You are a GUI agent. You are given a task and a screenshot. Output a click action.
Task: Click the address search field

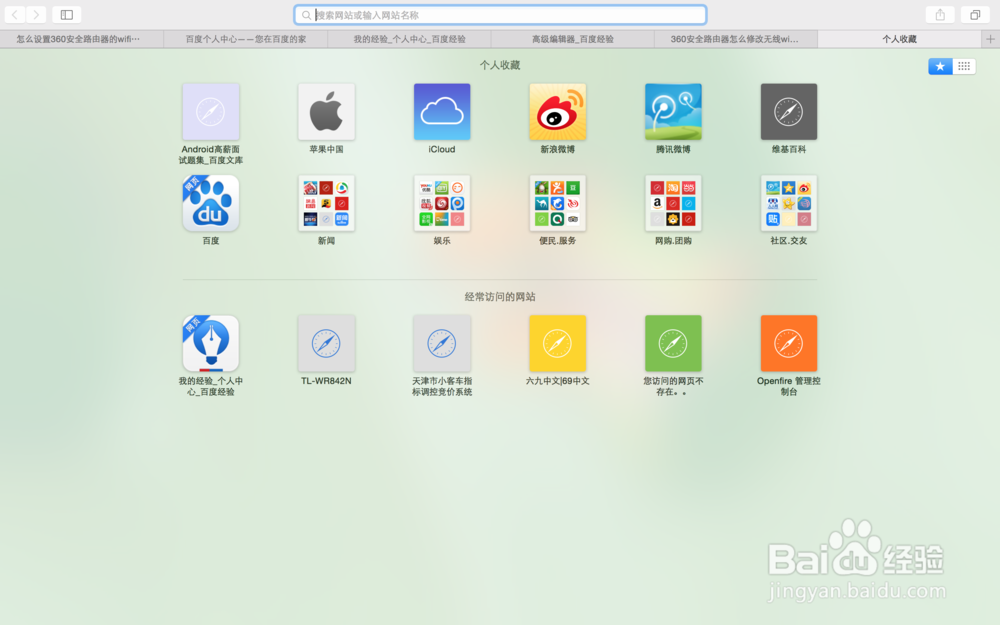point(500,15)
